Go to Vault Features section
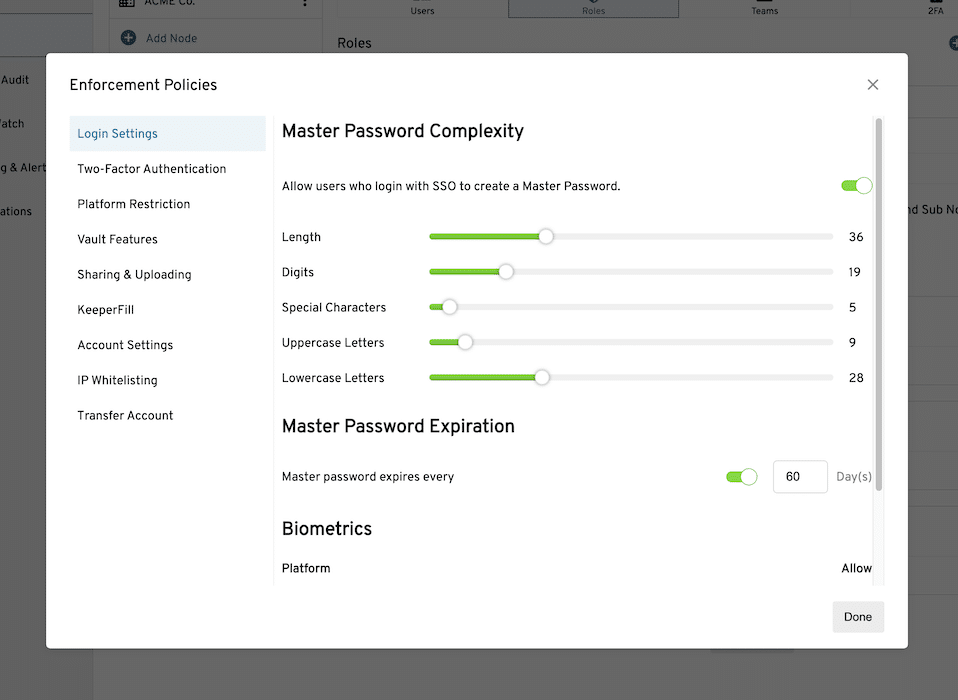 click(x=118, y=239)
